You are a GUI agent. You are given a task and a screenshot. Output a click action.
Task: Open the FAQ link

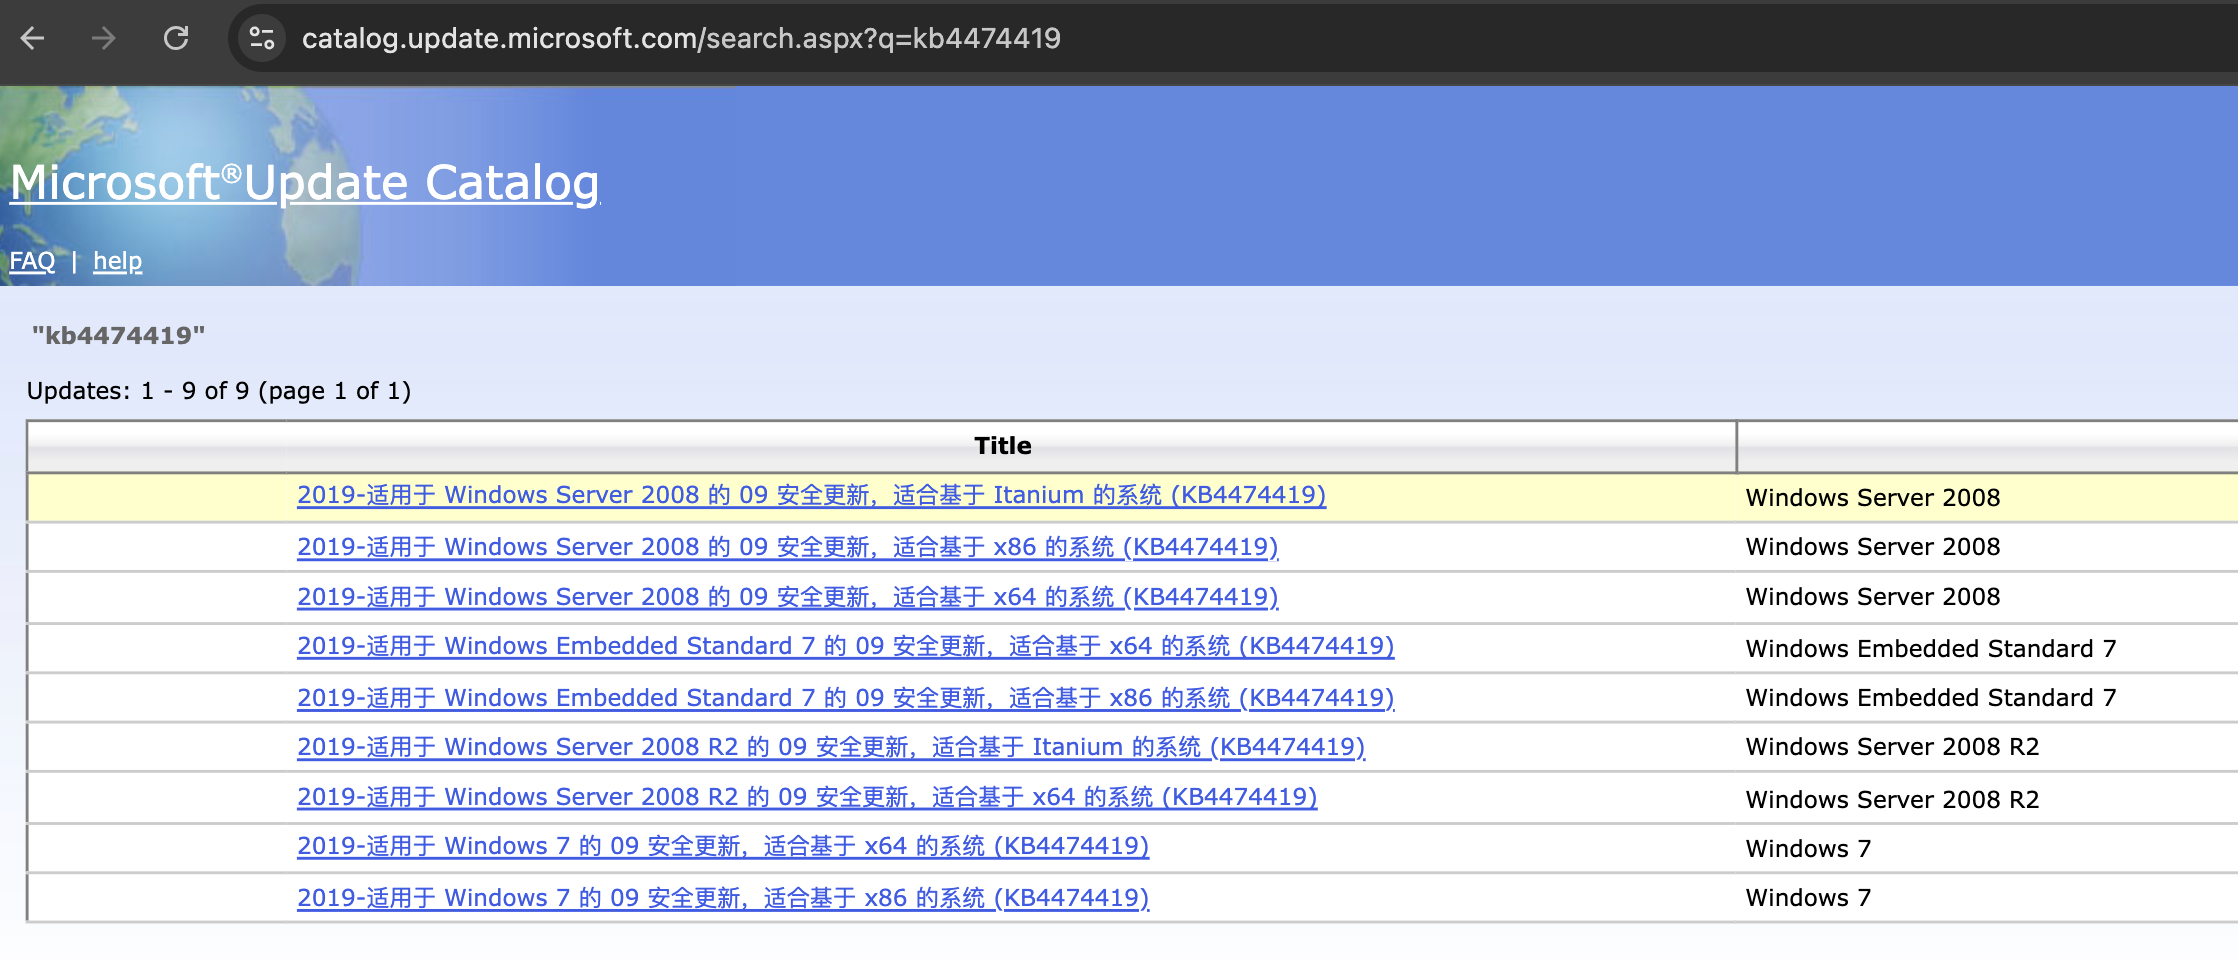[32, 261]
